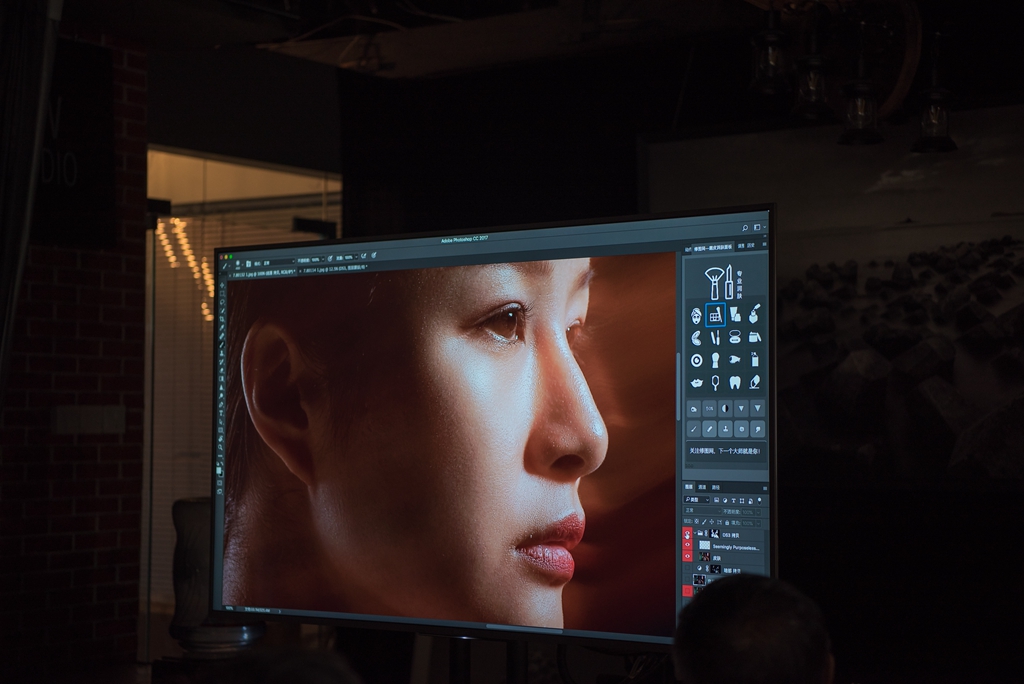The image size is (1024, 684).
Task: Click the tooth whitening icon
Action: point(735,382)
